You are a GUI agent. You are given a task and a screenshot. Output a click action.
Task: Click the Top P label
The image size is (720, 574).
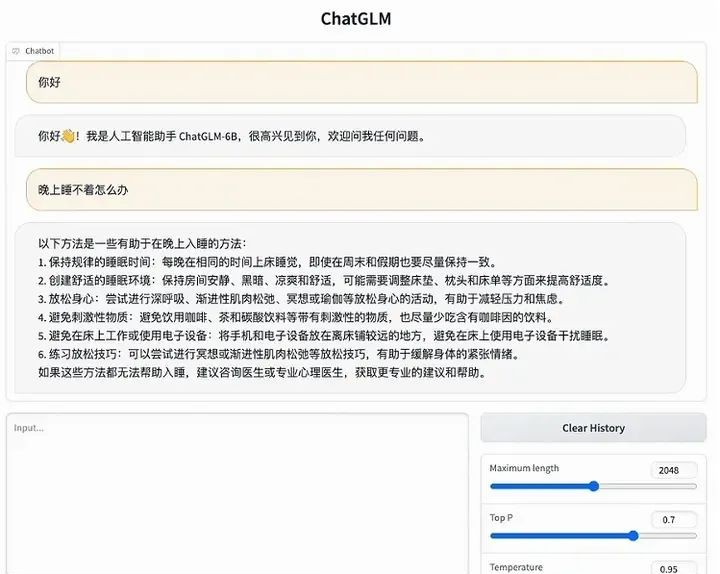pos(501,518)
